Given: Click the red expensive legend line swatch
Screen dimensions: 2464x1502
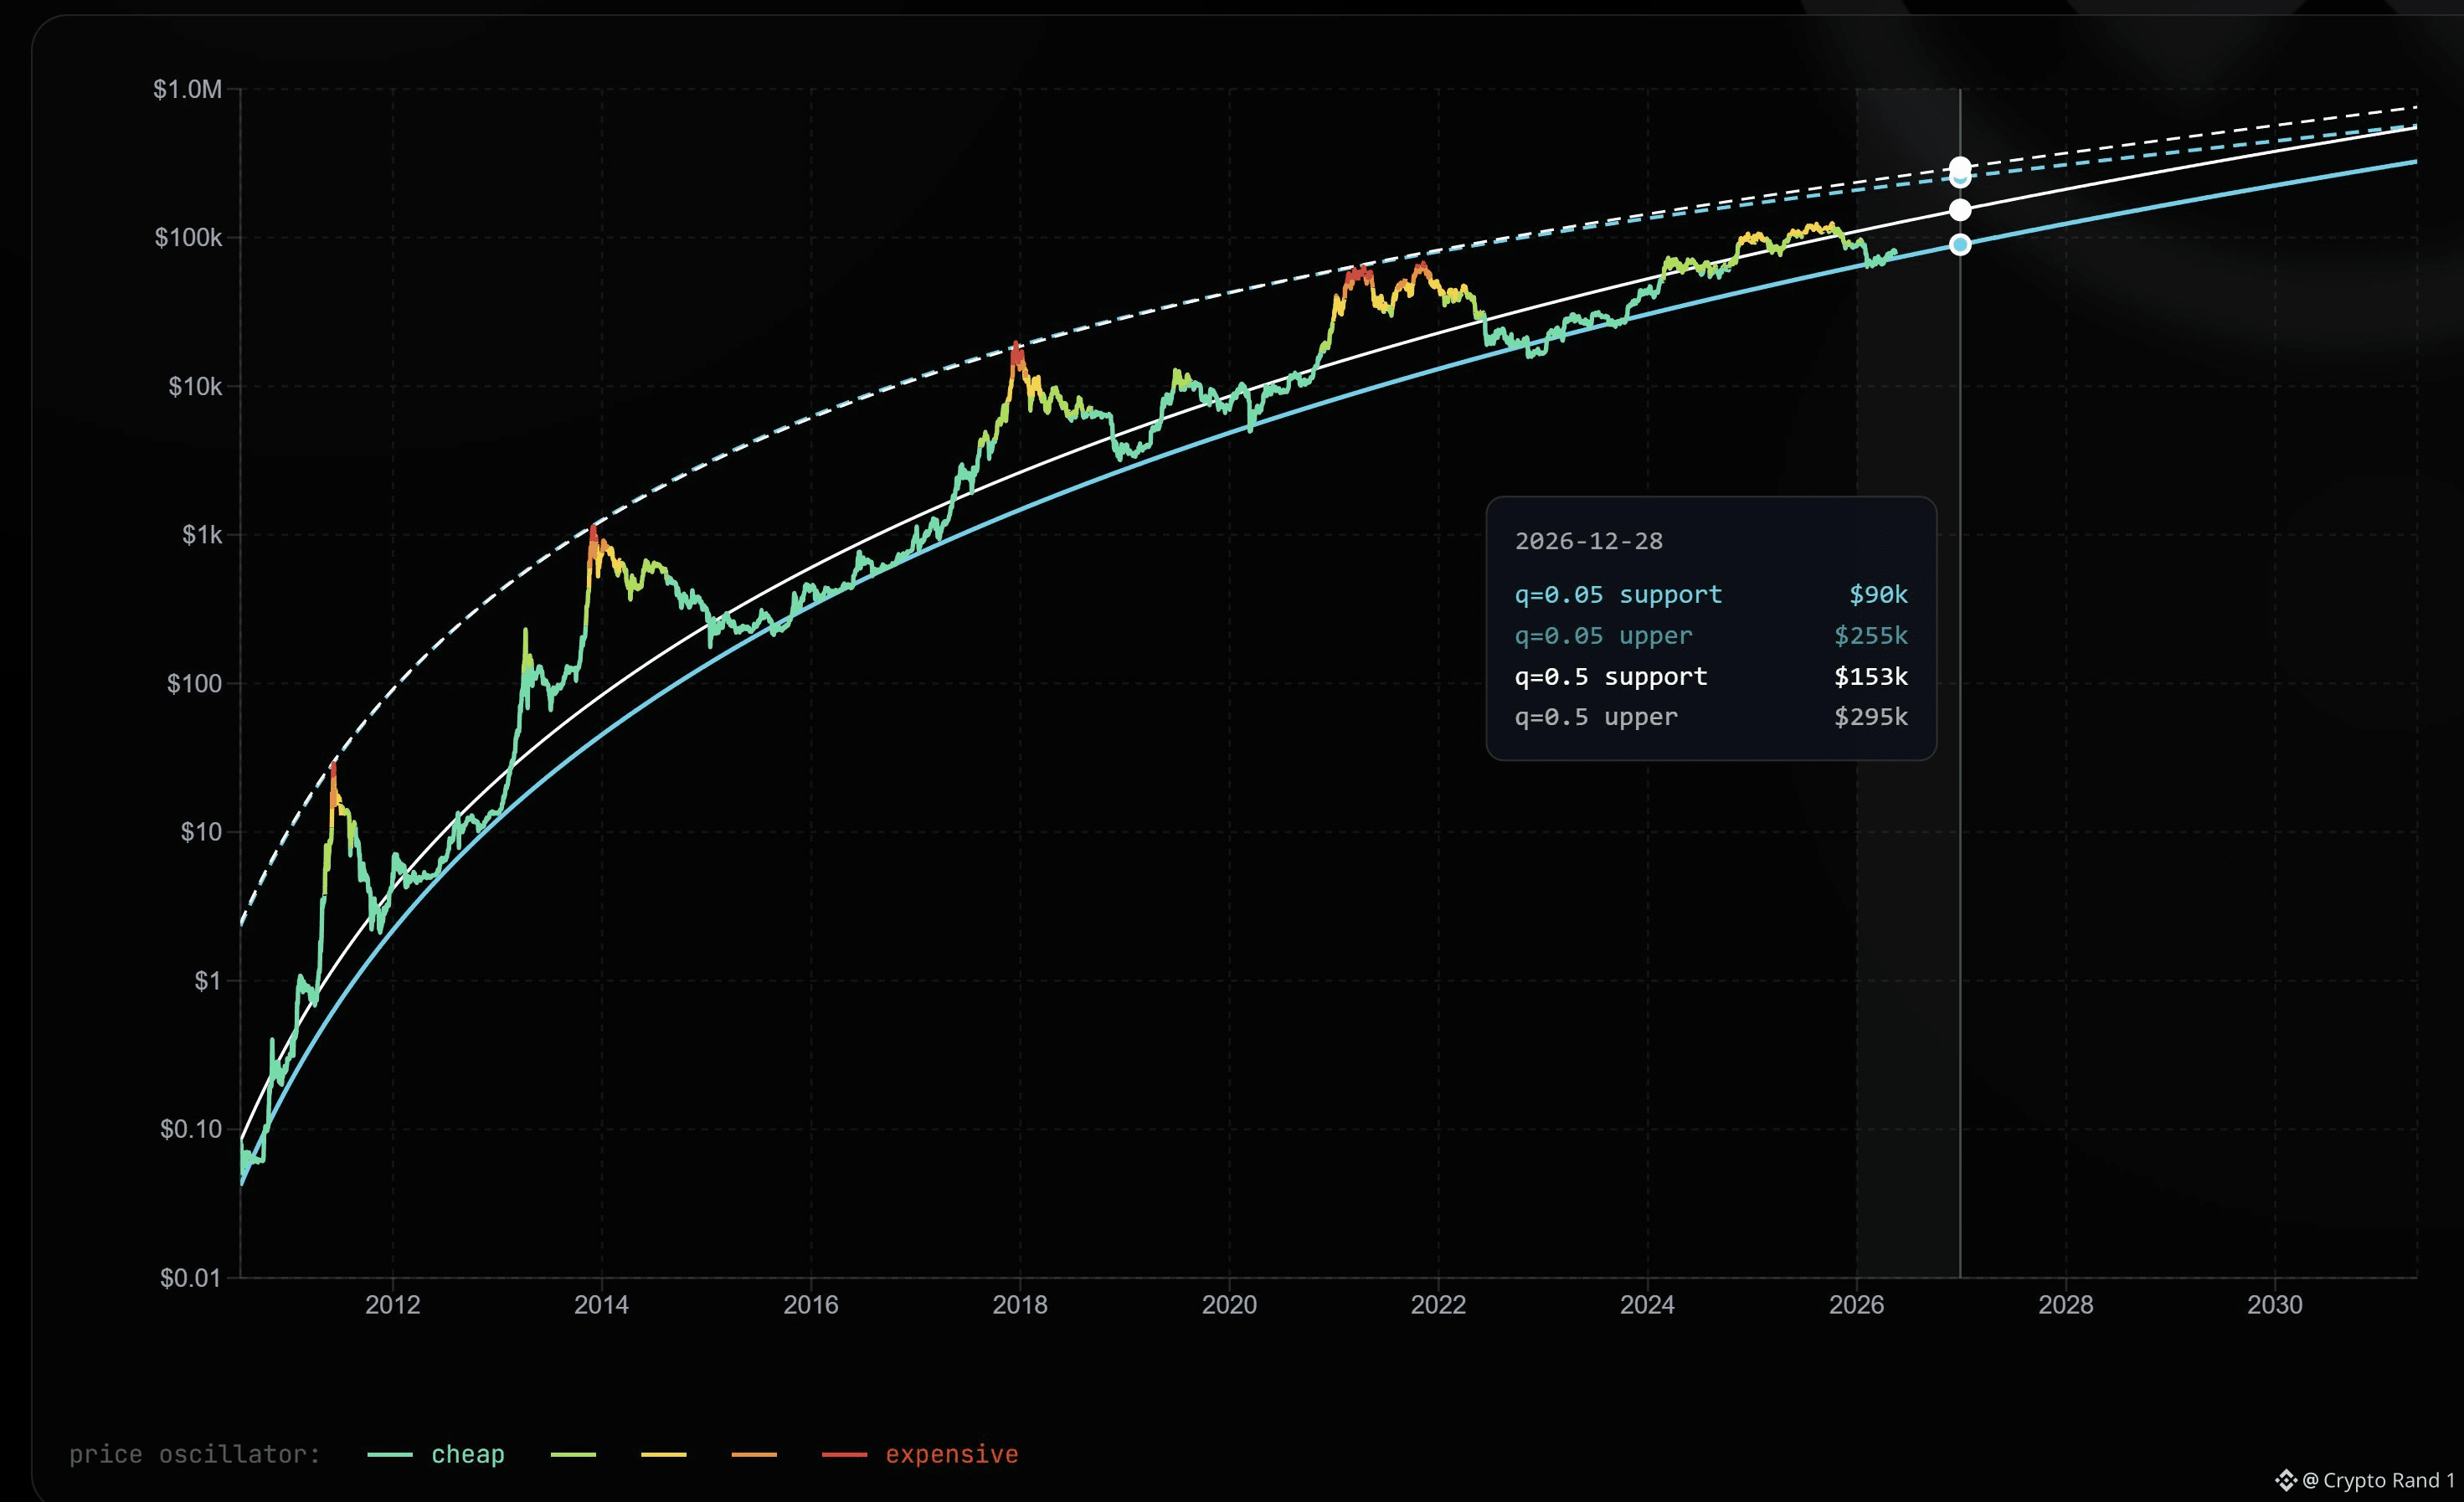Looking at the screenshot, I should [844, 1454].
